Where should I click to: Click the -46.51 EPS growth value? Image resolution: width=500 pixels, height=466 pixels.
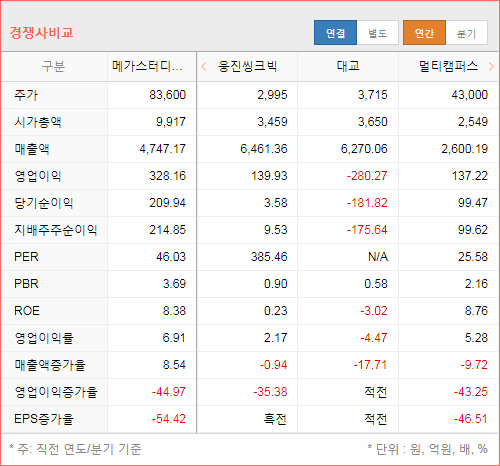[471, 419]
